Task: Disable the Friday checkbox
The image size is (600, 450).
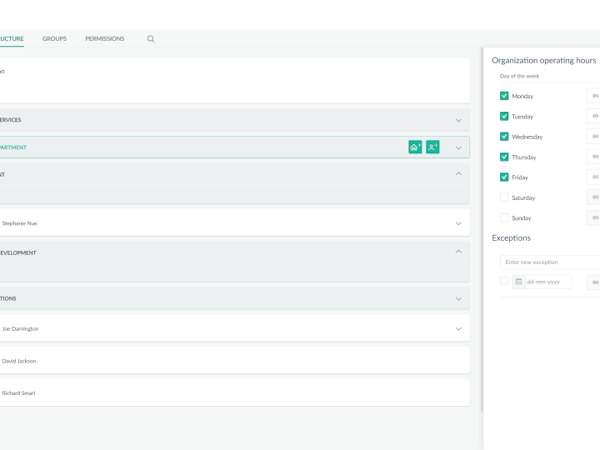Action: (504, 177)
